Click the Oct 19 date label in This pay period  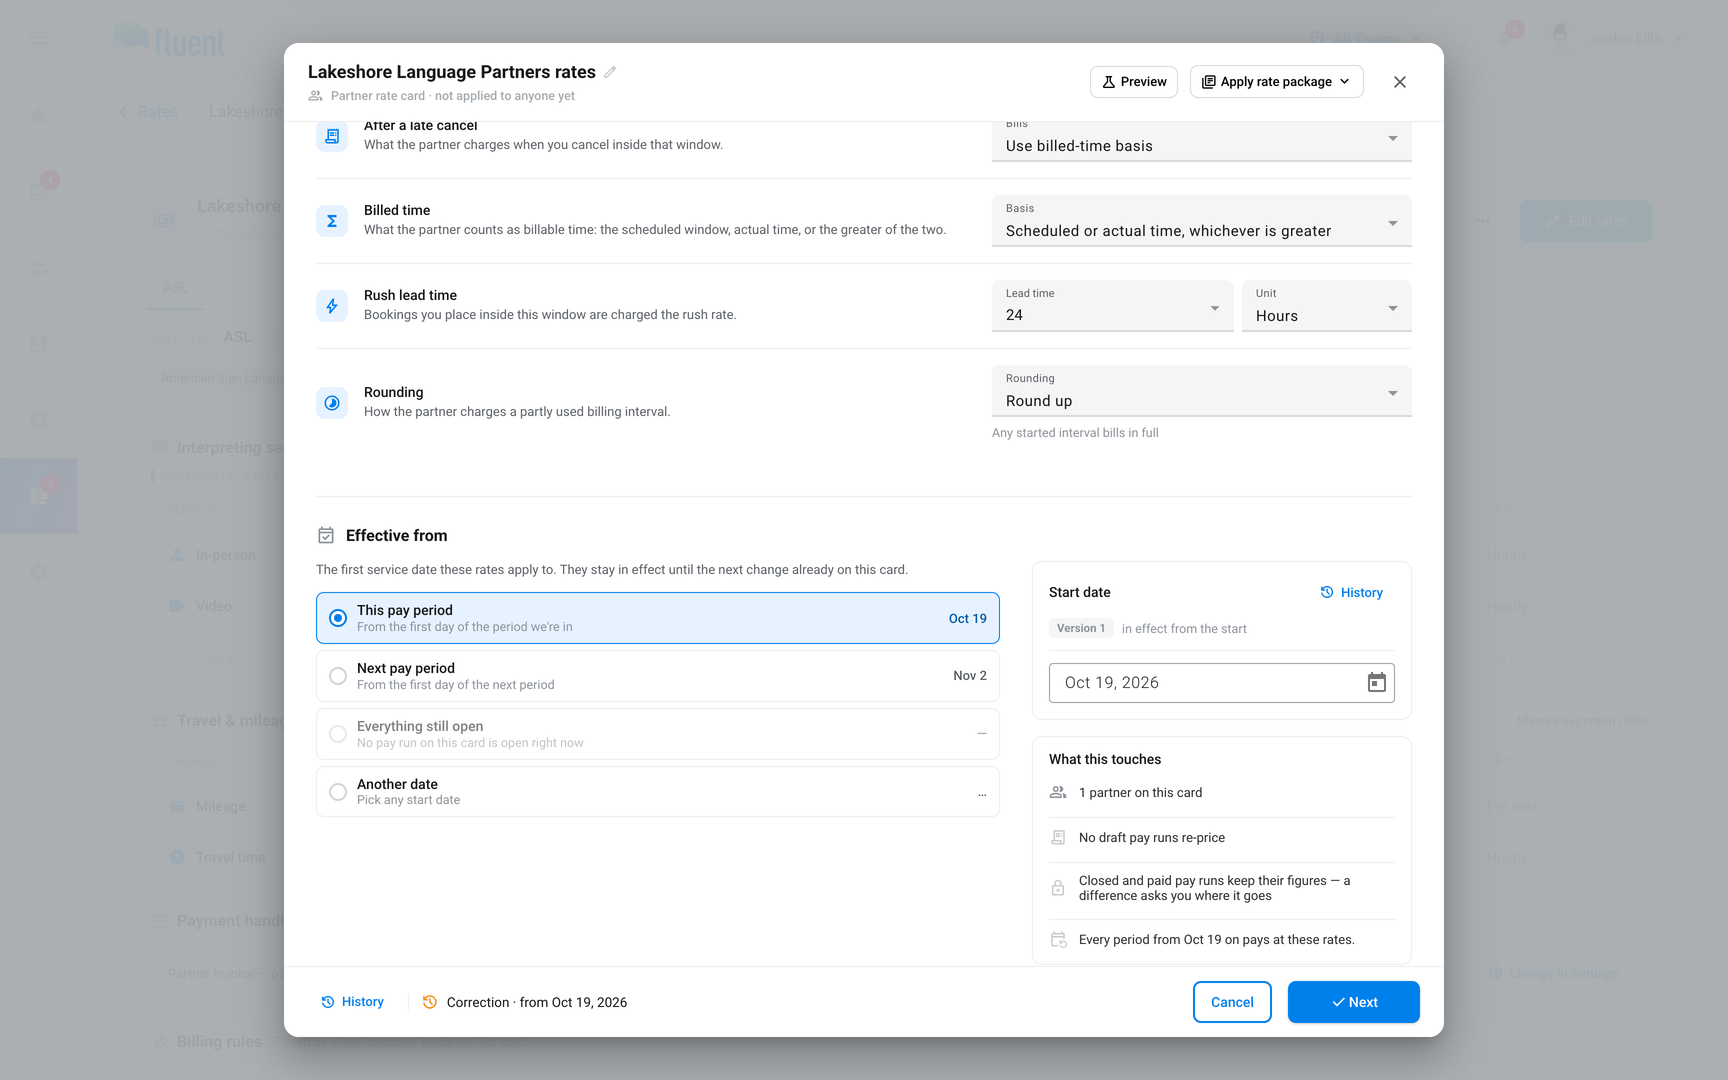coord(968,619)
